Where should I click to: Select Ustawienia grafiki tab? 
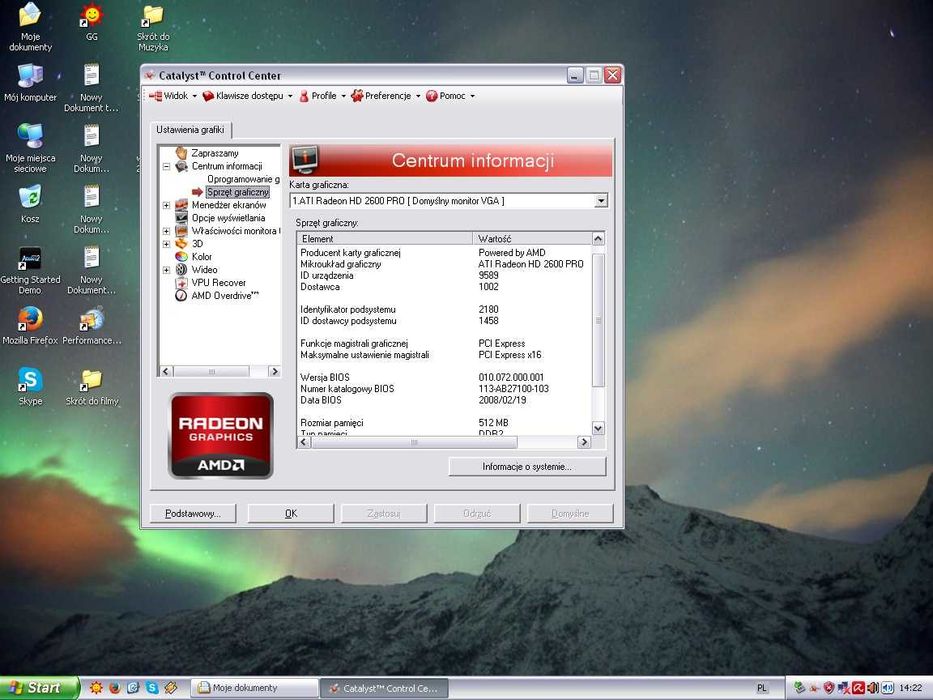coord(190,130)
